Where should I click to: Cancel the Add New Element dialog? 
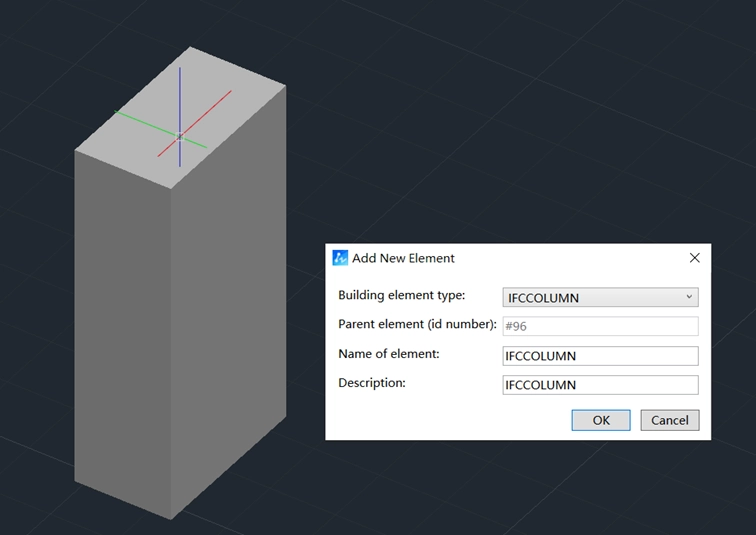coord(670,420)
